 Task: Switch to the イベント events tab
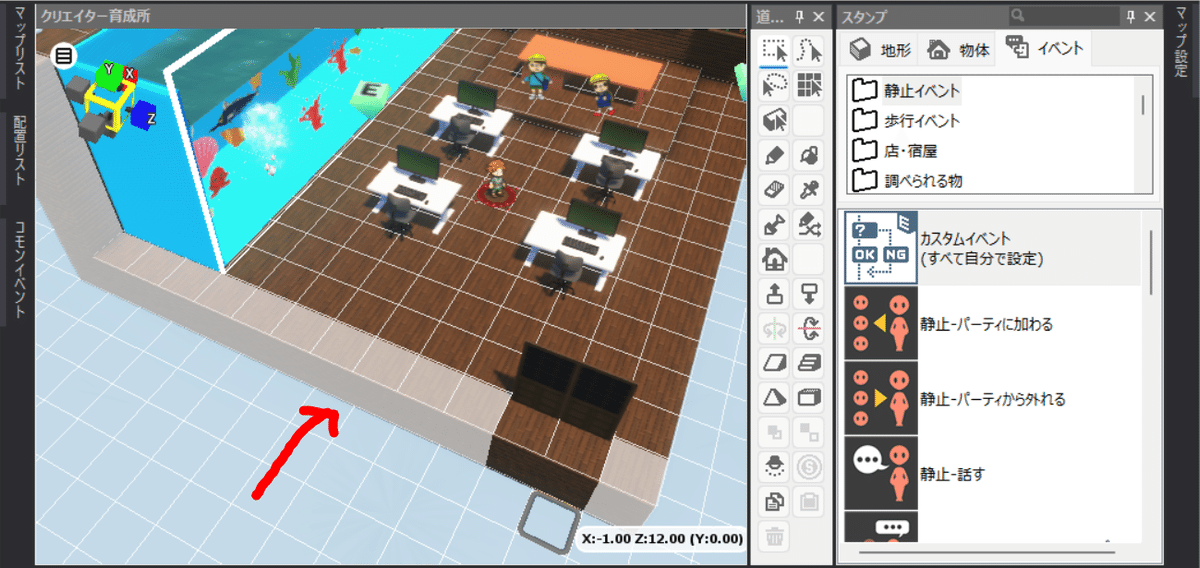click(1045, 48)
